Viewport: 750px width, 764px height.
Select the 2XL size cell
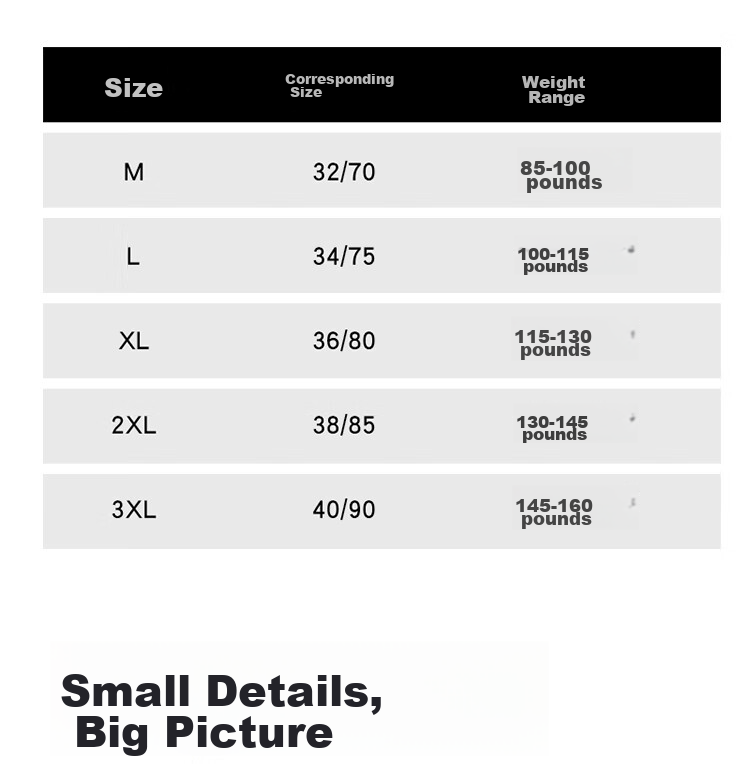(134, 425)
